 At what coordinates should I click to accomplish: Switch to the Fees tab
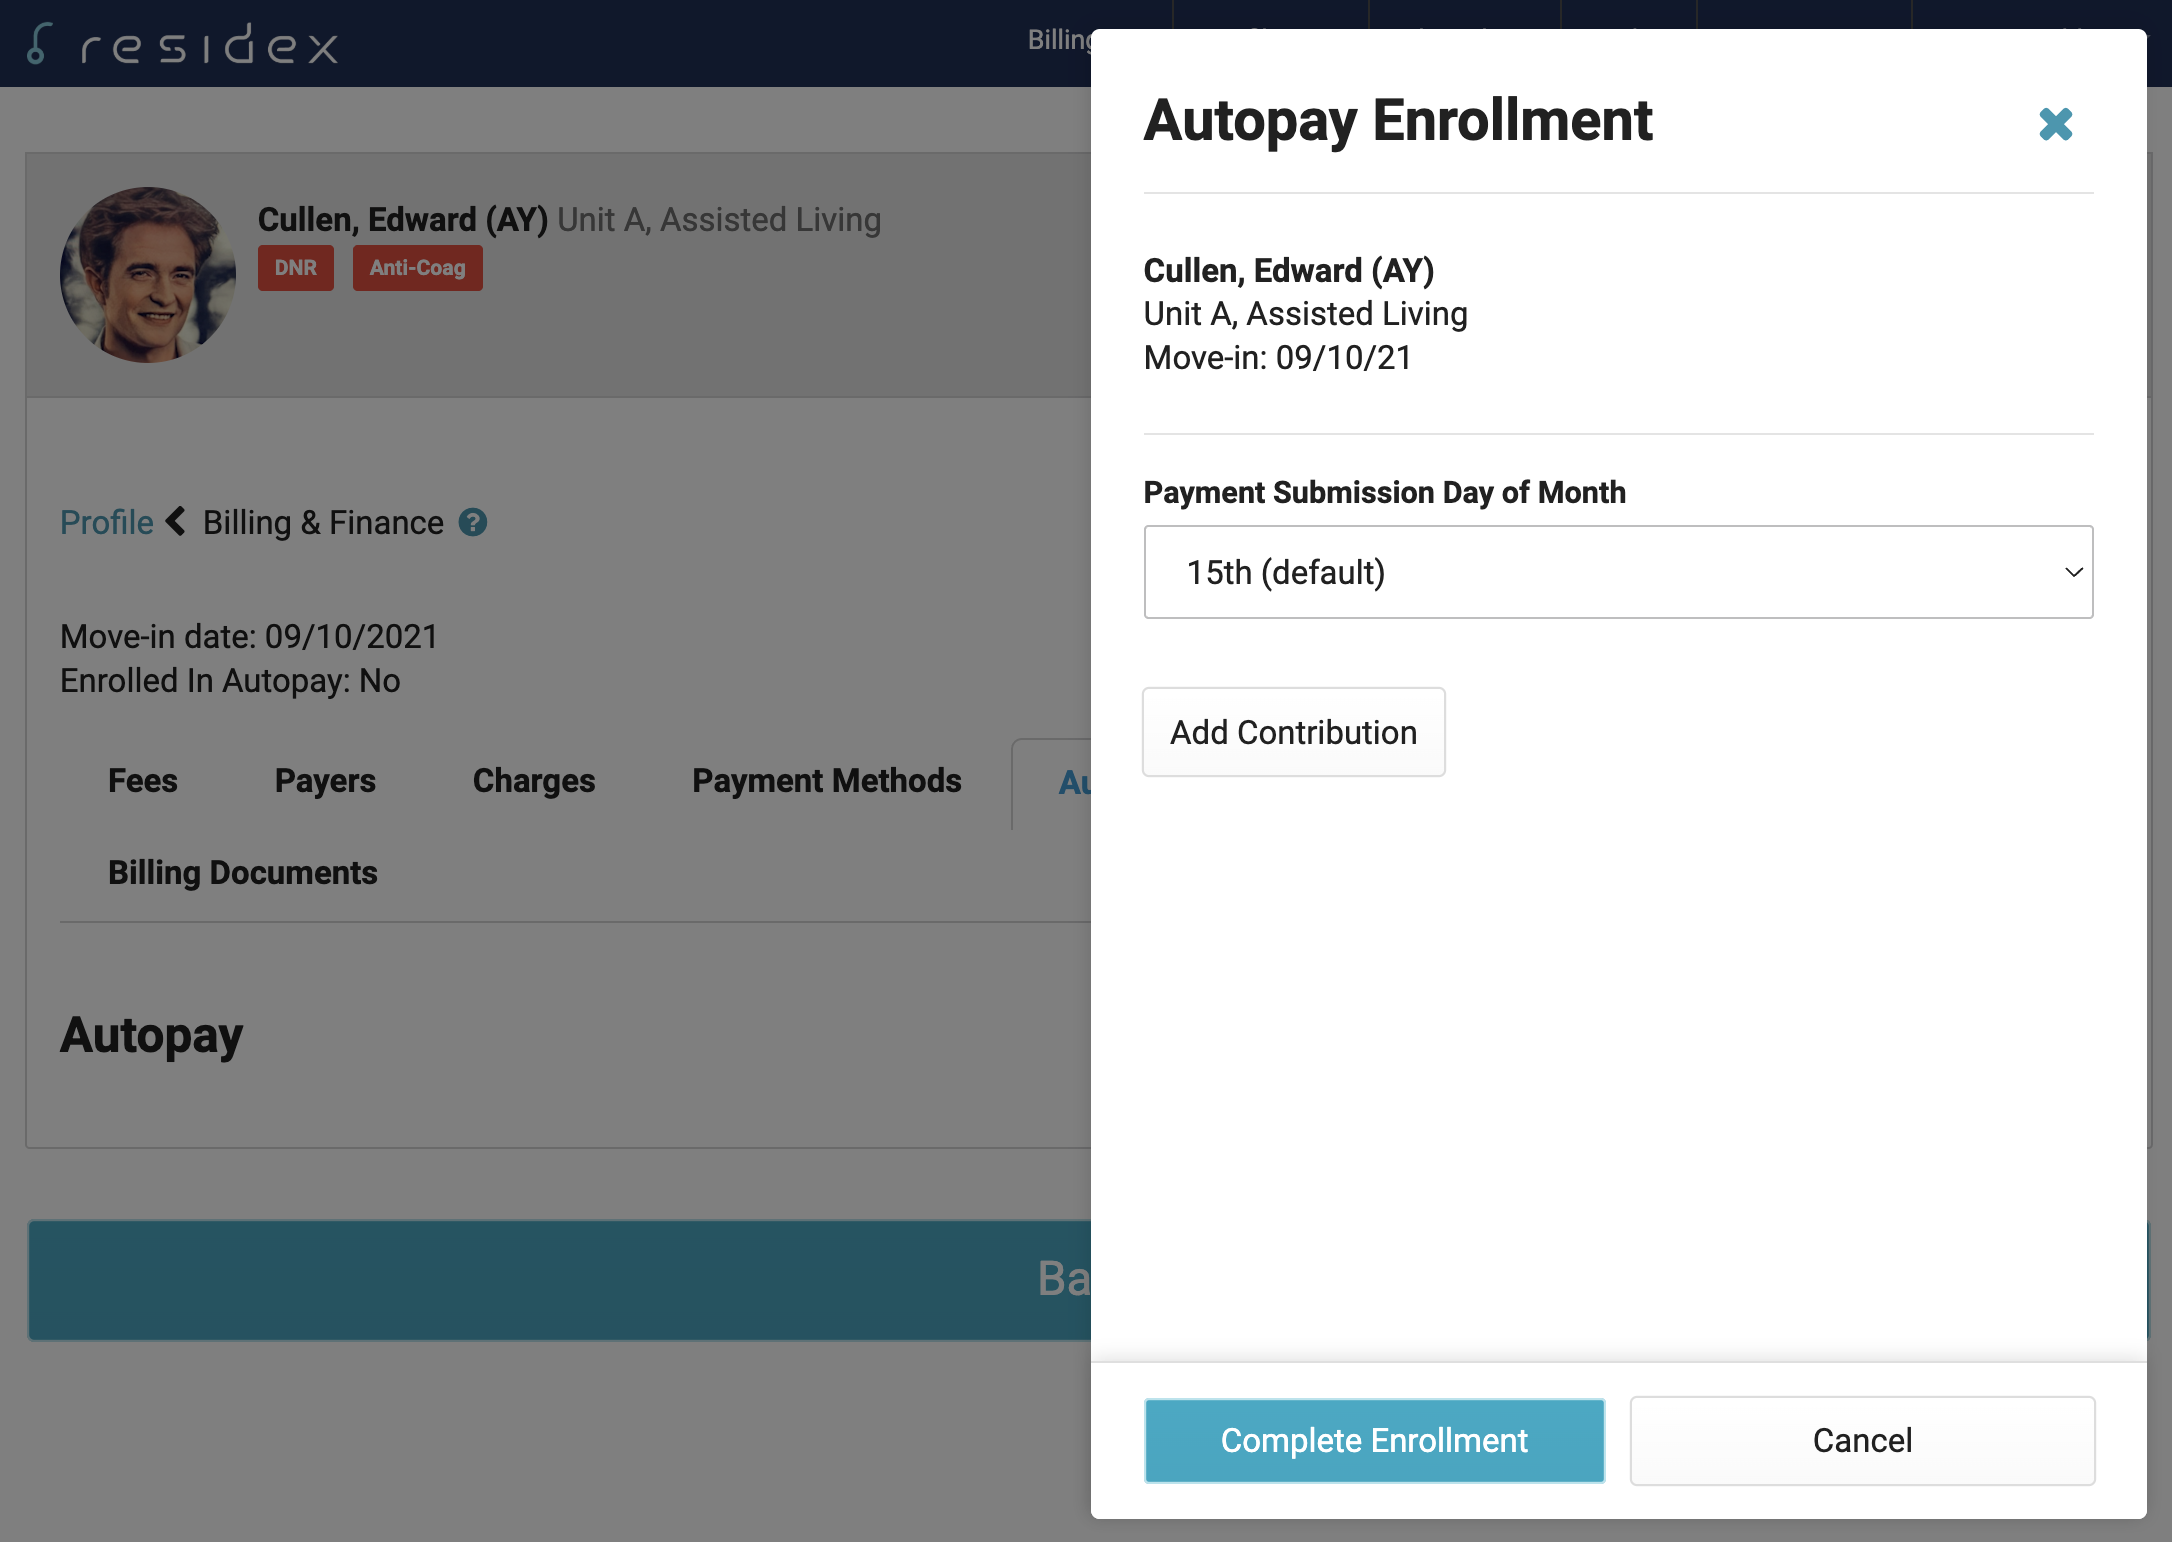143,780
